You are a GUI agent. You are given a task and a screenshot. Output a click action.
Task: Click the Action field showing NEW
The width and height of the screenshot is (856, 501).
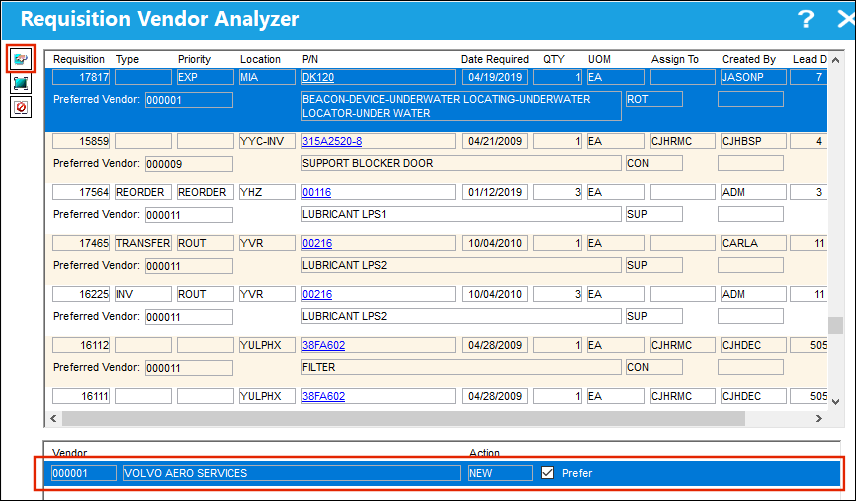(500, 473)
